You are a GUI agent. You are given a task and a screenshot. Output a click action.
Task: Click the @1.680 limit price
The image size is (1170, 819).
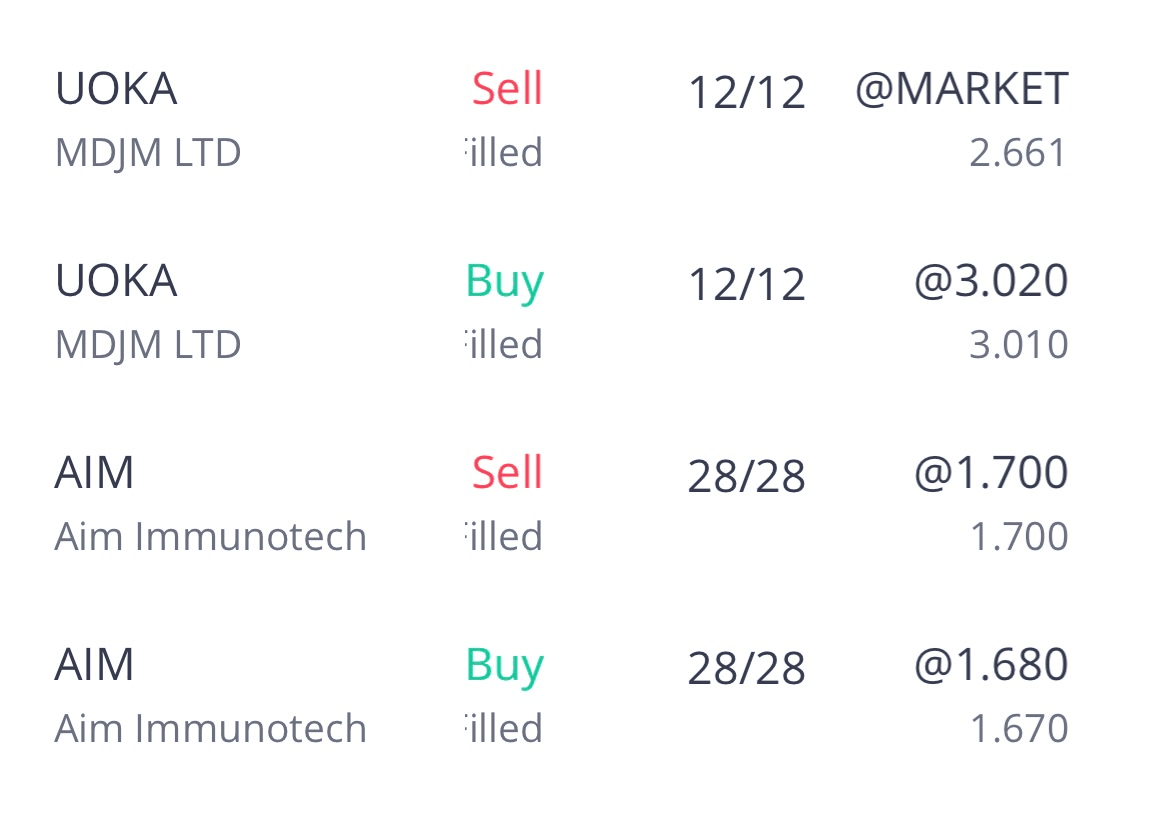click(990, 665)
